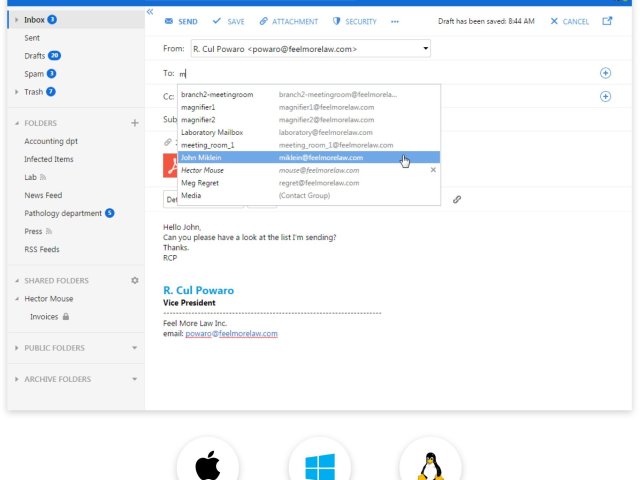Open the Accounting dpt folder
Screen dimensions: 640x480
click(51, 141)
